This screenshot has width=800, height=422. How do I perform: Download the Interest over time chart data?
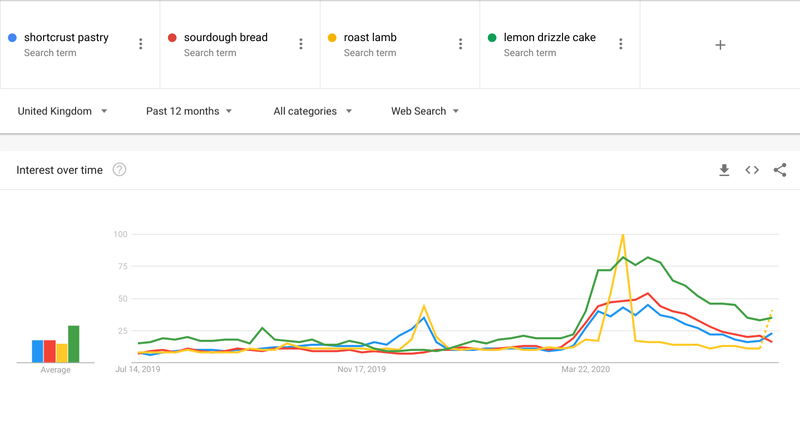click(724, 170)
